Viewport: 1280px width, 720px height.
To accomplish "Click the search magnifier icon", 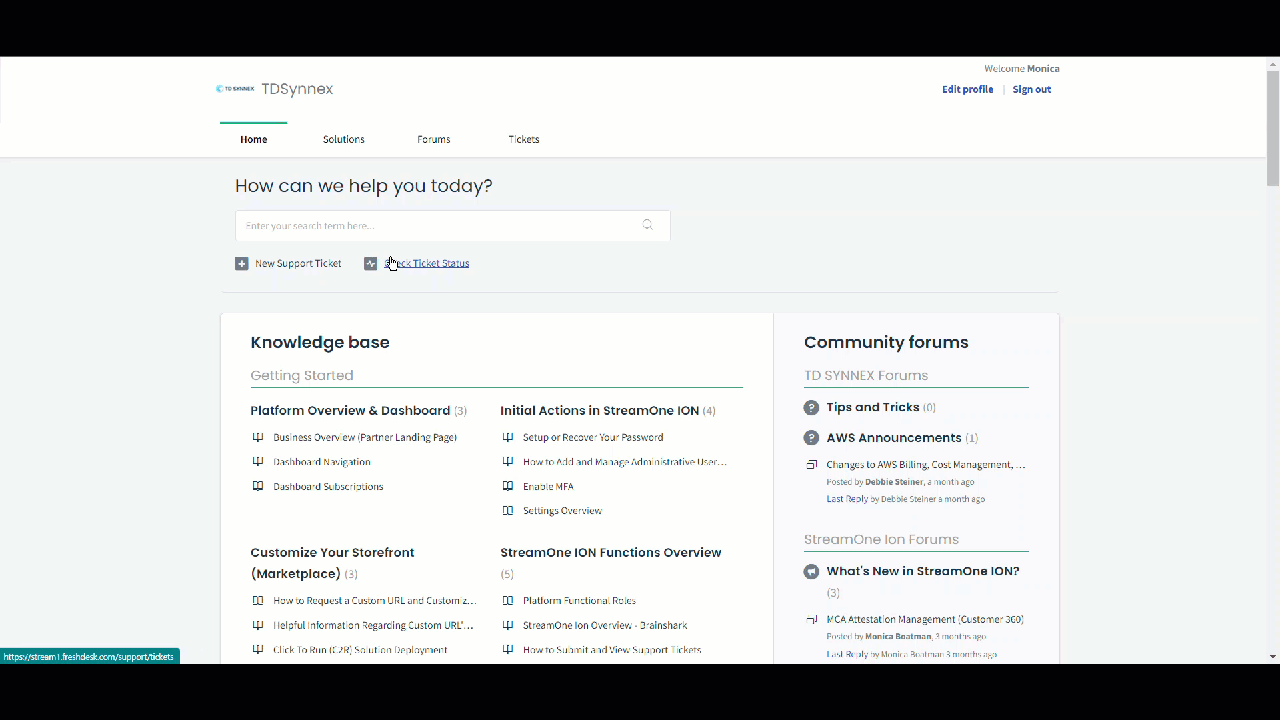I will 648,225.
